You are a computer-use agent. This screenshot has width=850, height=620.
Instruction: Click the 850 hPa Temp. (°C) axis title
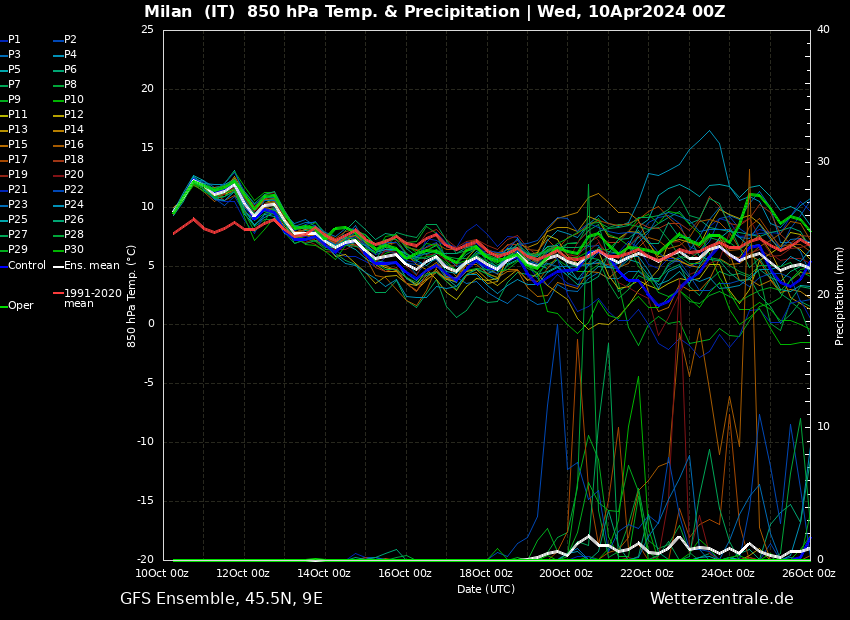(132, 296)
